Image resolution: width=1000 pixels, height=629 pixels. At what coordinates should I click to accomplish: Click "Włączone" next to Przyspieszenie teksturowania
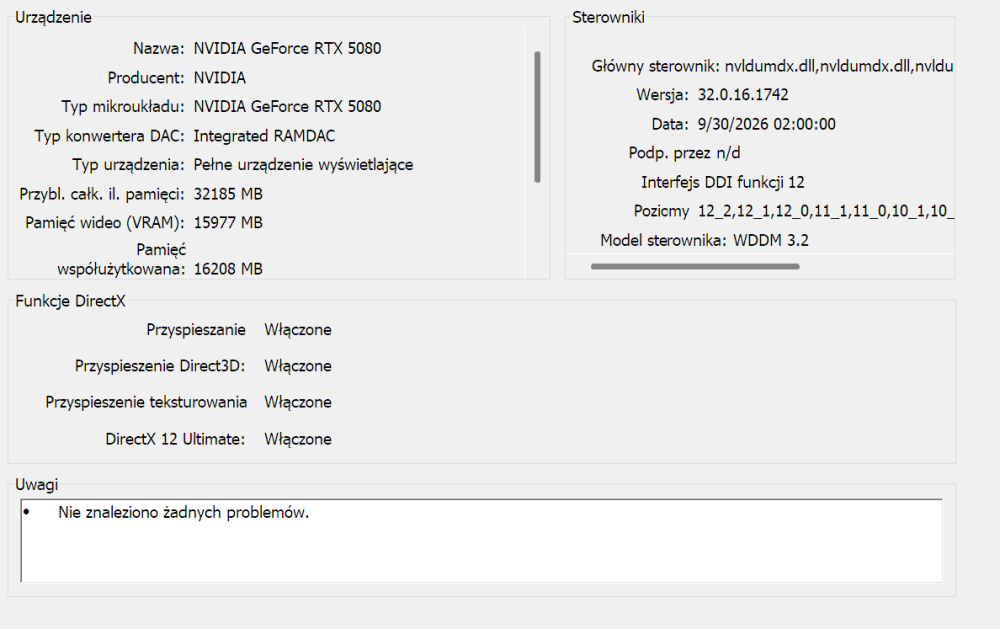[298, 403]
